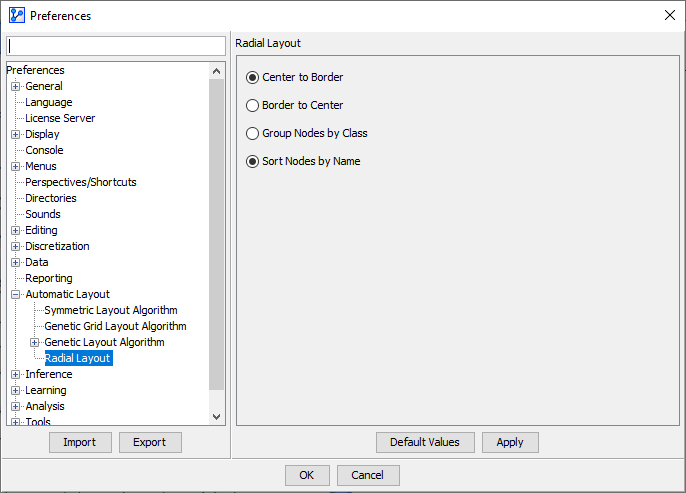Click the Default Values button
The image size is (686, 493).
point(424,442)
